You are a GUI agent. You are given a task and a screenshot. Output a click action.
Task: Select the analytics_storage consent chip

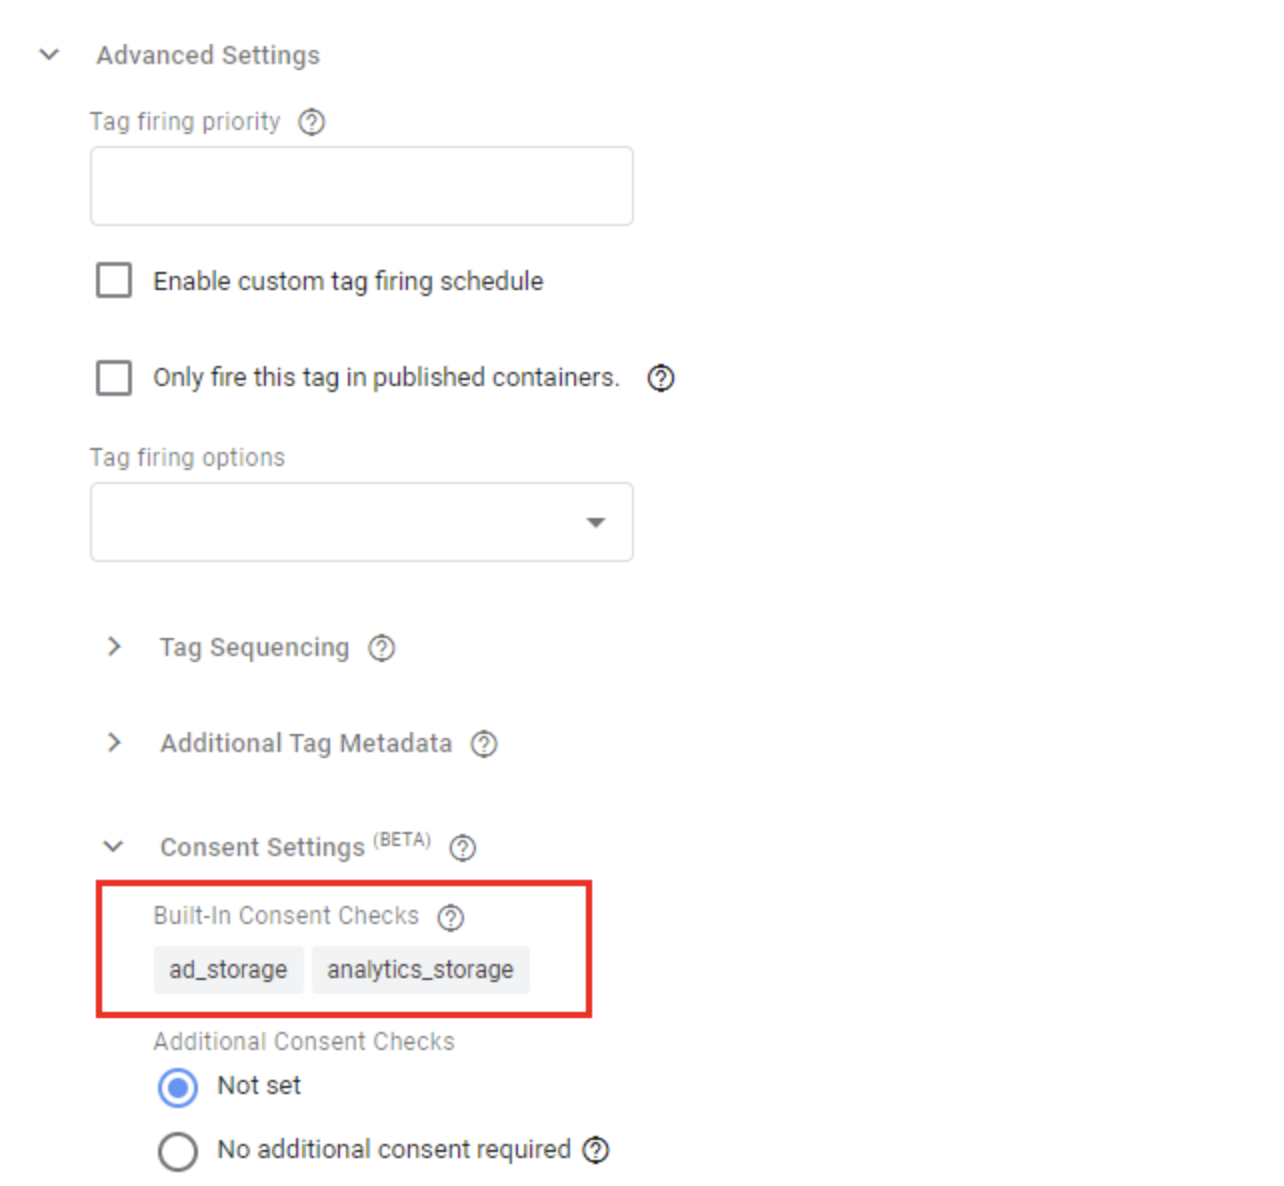[x=421, y=969]
